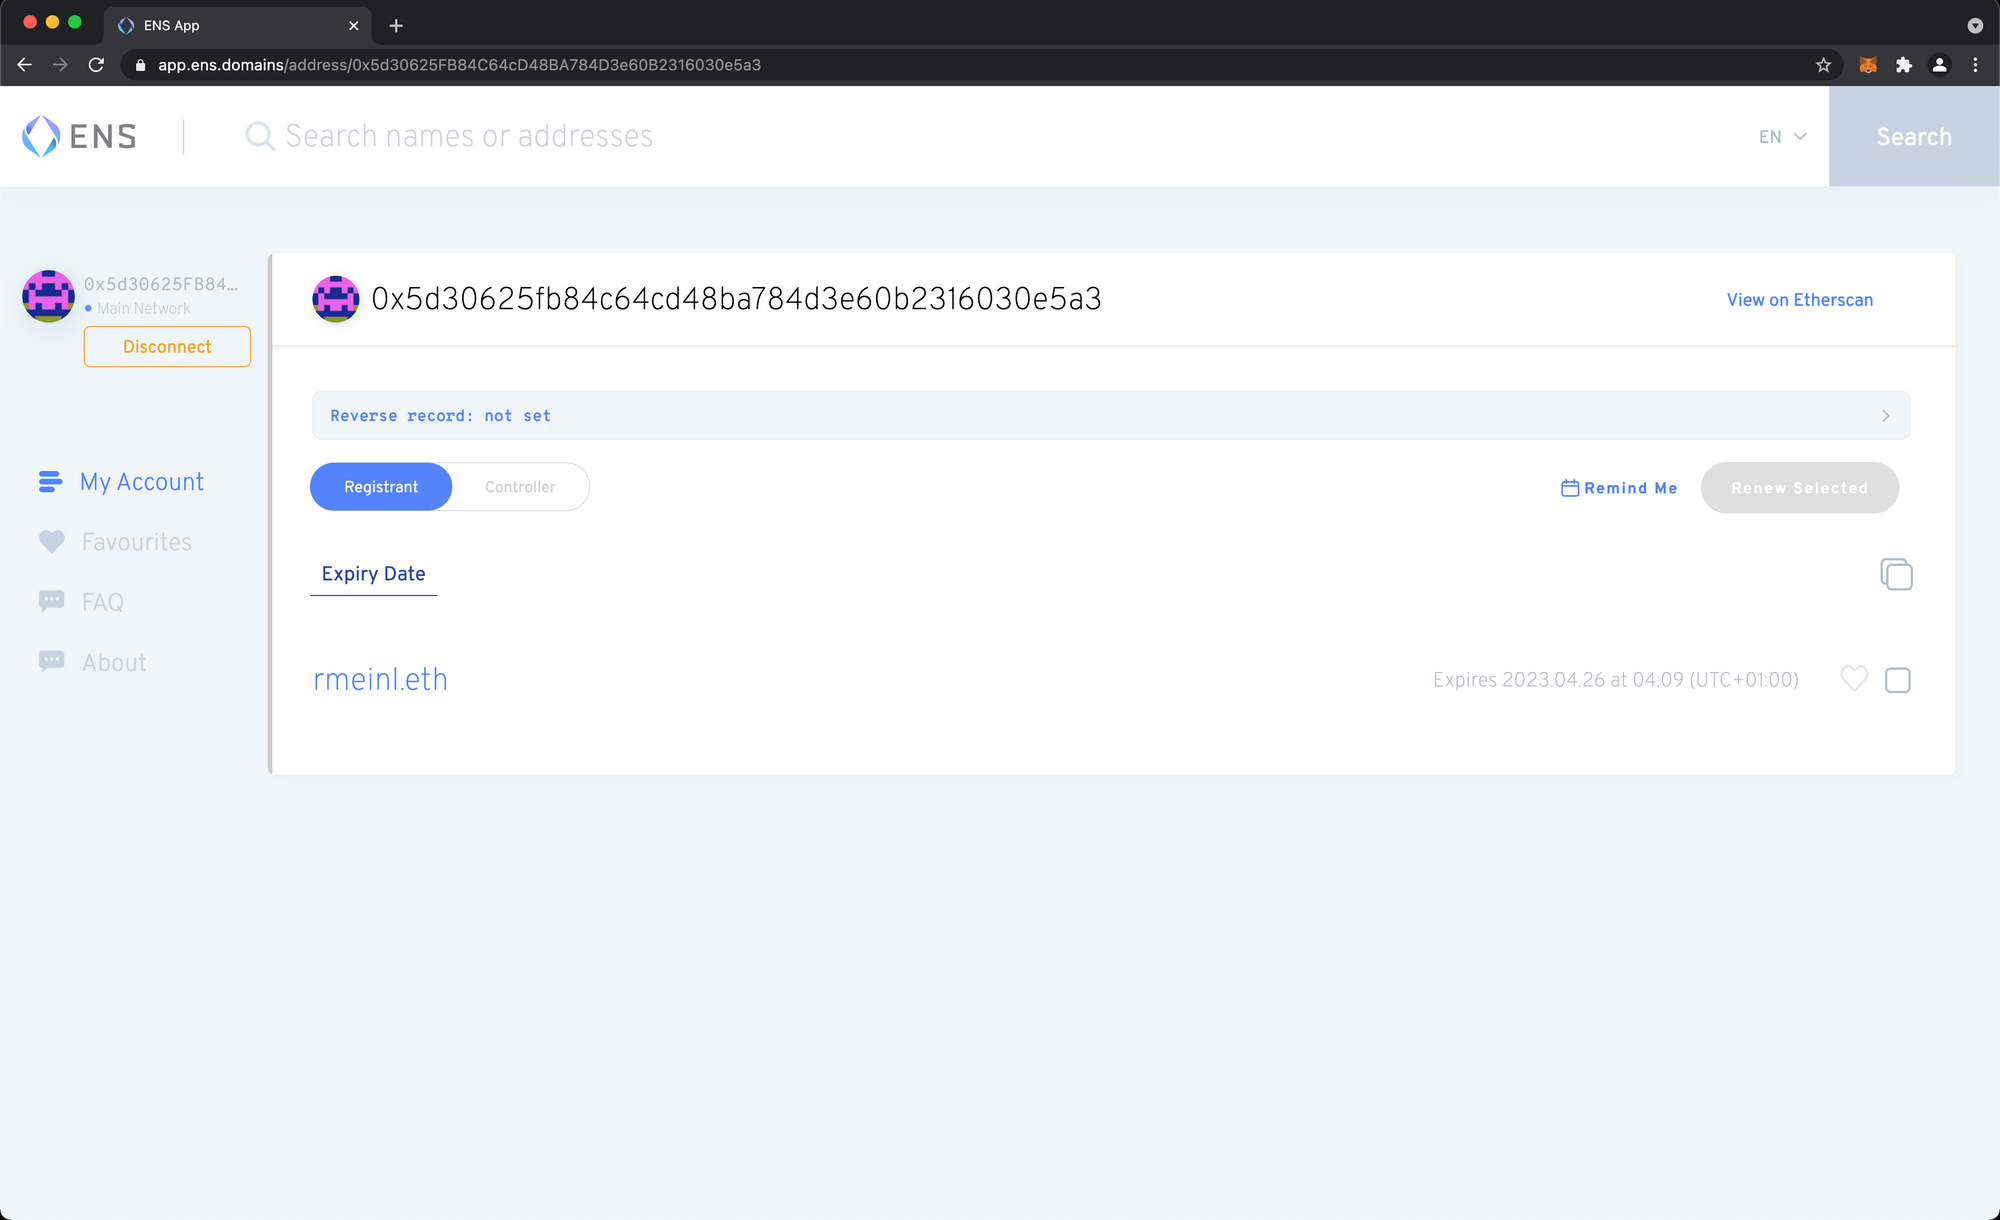This screenshot has height=1220, width=2000.
Task: Open My Account in sidebar
Action: tap(142, 482)
